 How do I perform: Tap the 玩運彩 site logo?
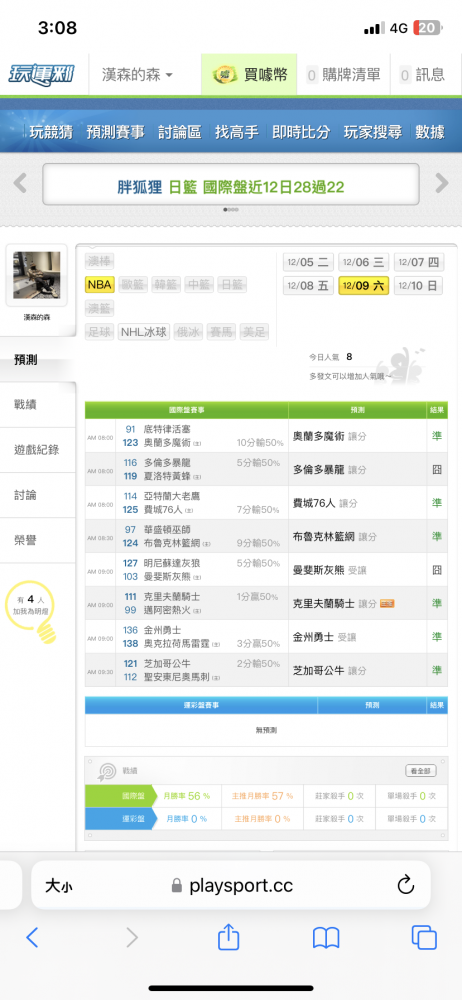click(x=41, y=75)
